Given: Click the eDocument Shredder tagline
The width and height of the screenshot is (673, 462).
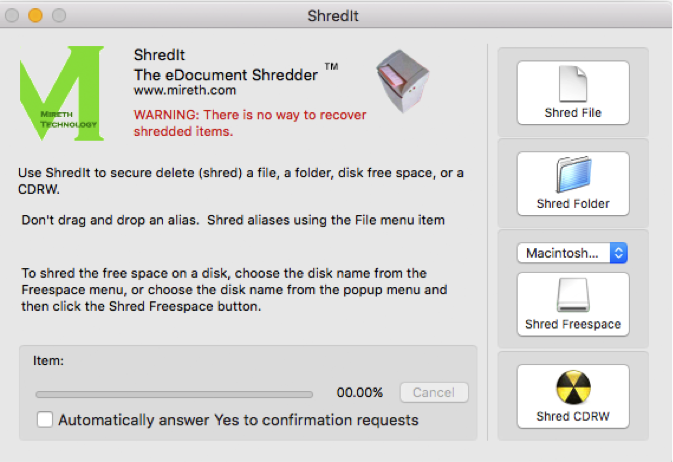Looking at the screenshot, I should tap(225, 75).
